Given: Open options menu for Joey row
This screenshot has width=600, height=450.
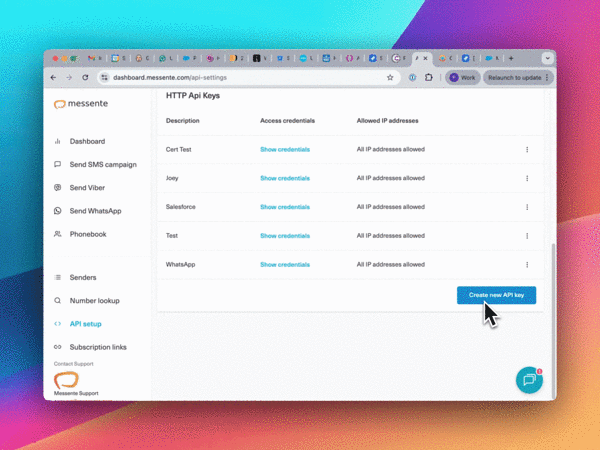Looking at the screenshot, I should (x=527, y=178).
